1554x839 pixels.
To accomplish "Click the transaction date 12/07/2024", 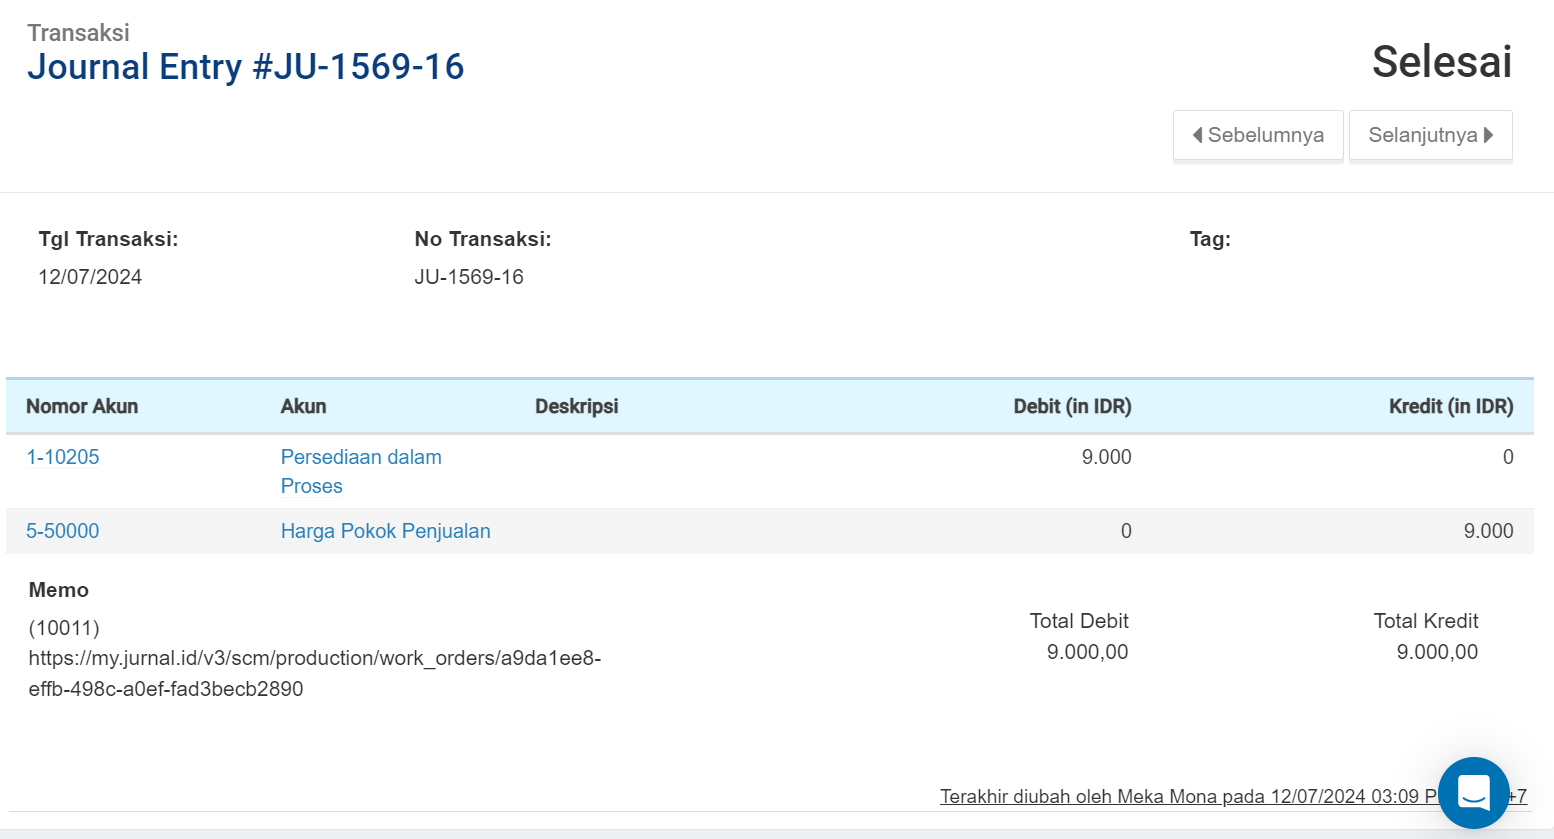I will click(x=90, y=277).
